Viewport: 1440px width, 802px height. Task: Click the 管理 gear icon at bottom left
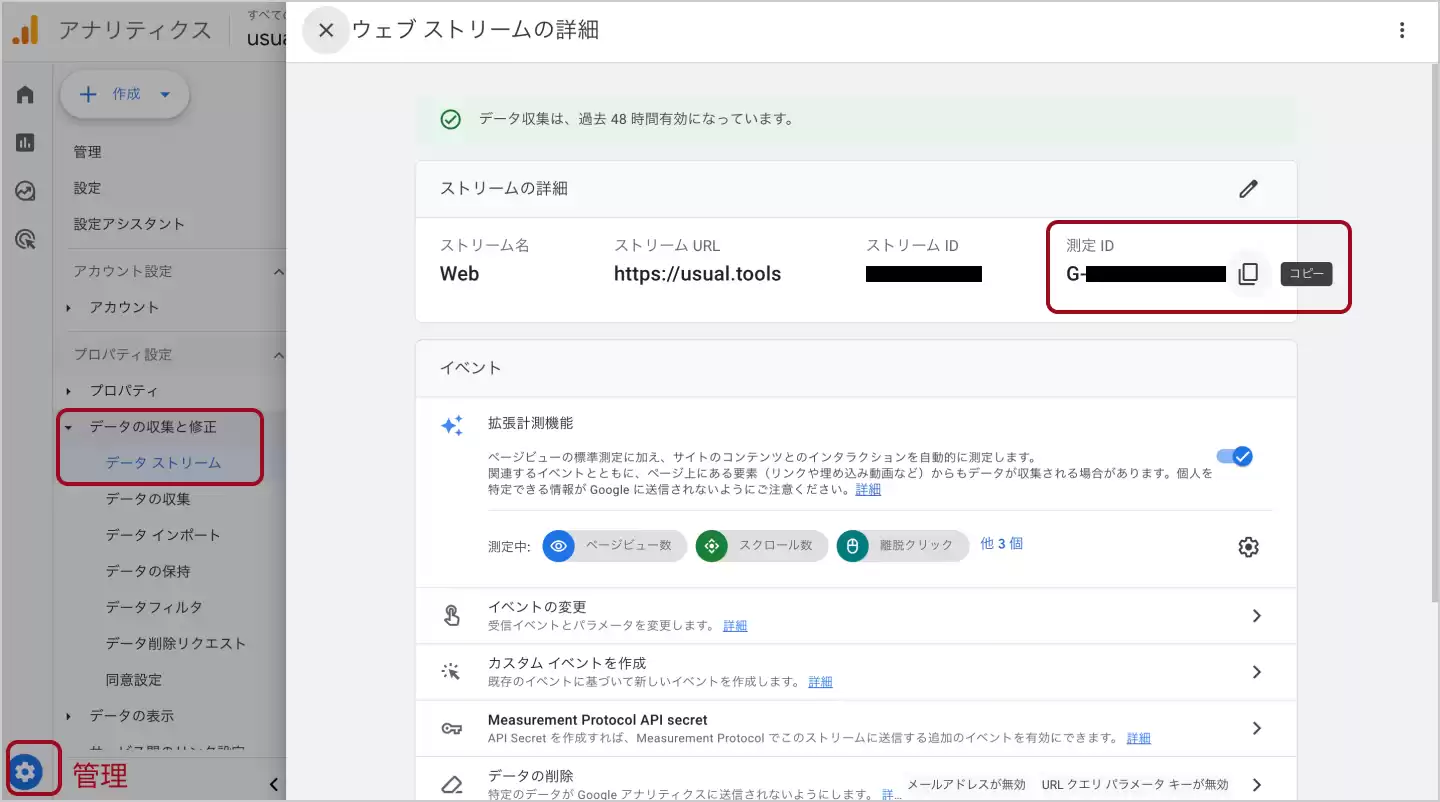click(x=26, y=771)
